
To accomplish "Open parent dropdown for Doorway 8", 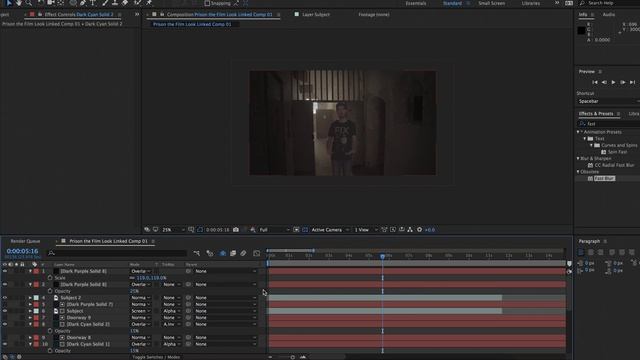I will [x=225, y=338].
